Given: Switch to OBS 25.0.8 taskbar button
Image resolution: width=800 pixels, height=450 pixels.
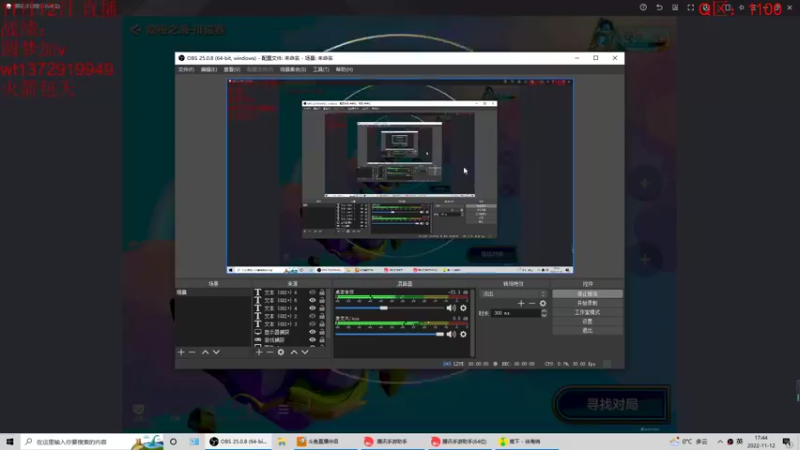Looking at the screenshot, I should click(x=239, y=441).
